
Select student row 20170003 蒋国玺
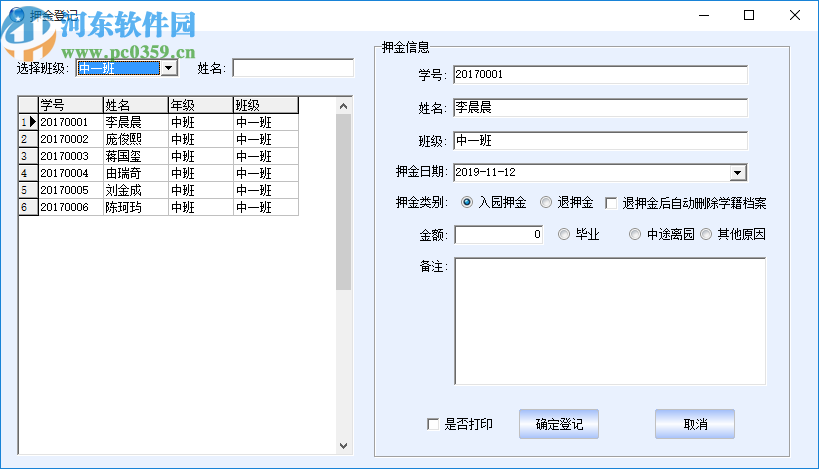[159, 156]
